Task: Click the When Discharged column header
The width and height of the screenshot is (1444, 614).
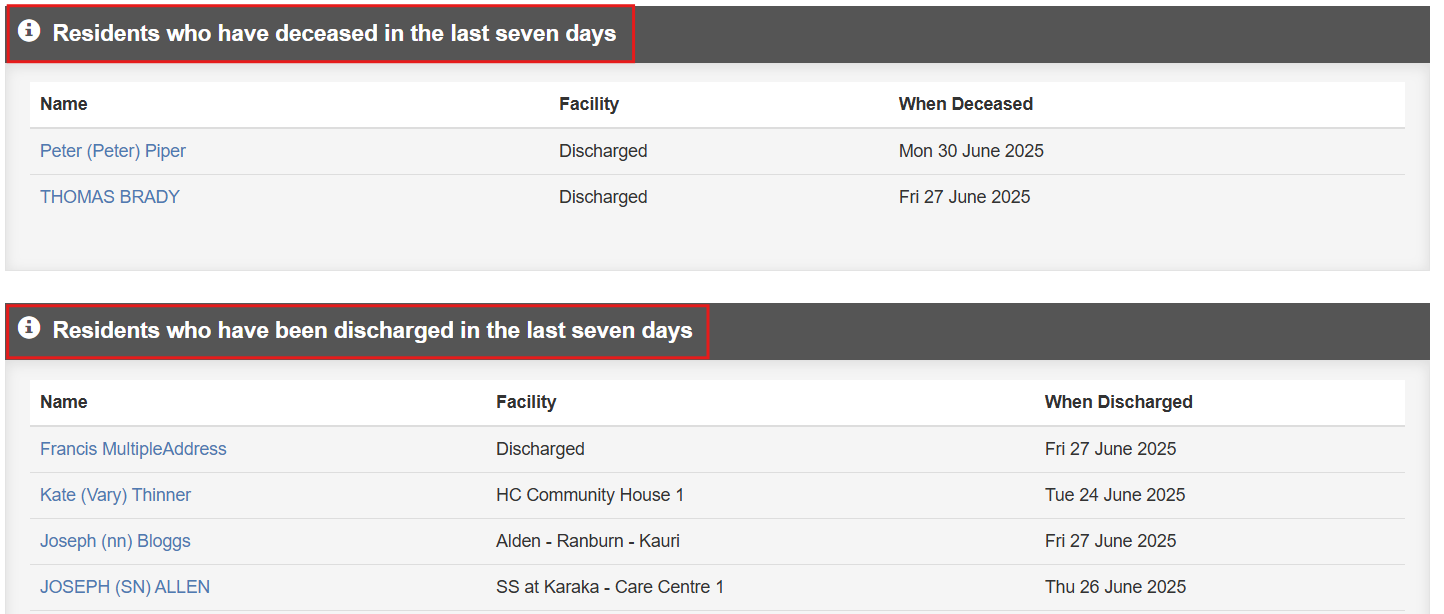Action: [x=1118, y=402]
